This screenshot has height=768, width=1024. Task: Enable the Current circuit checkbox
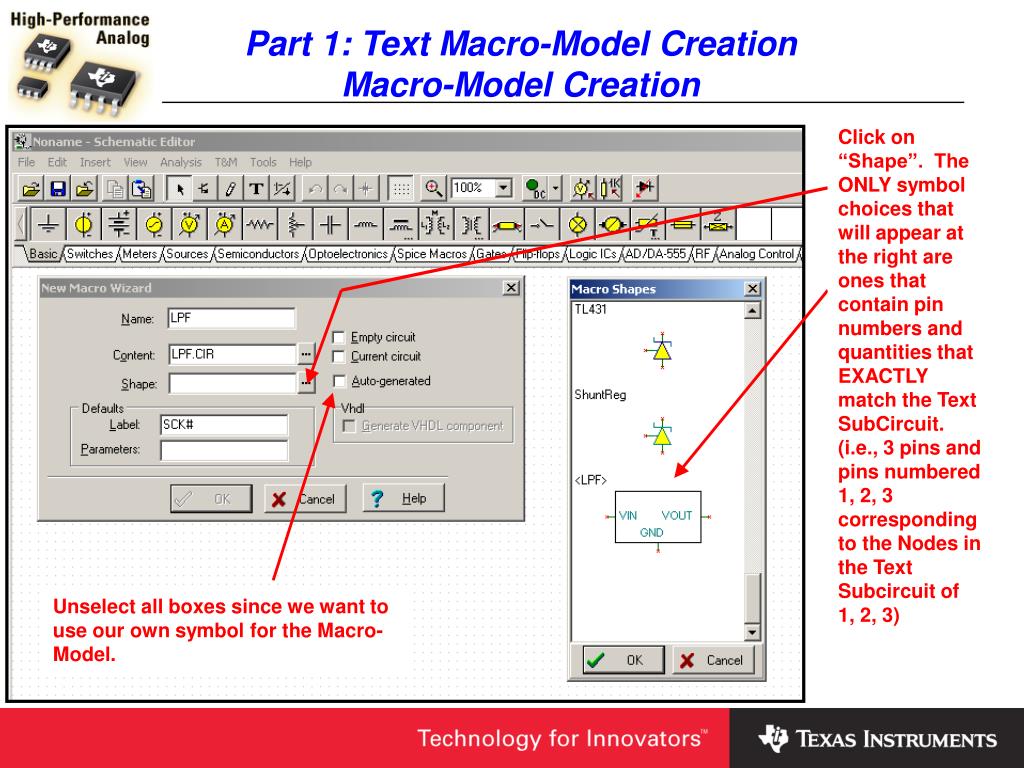338,357
